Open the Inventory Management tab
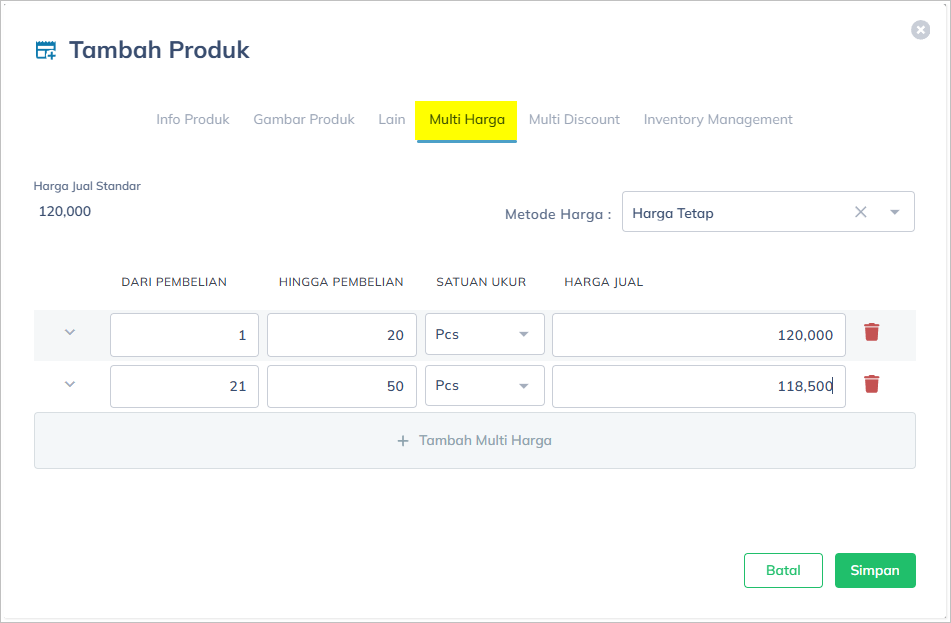This screenshot has height=623, width=951. (717, 120)
